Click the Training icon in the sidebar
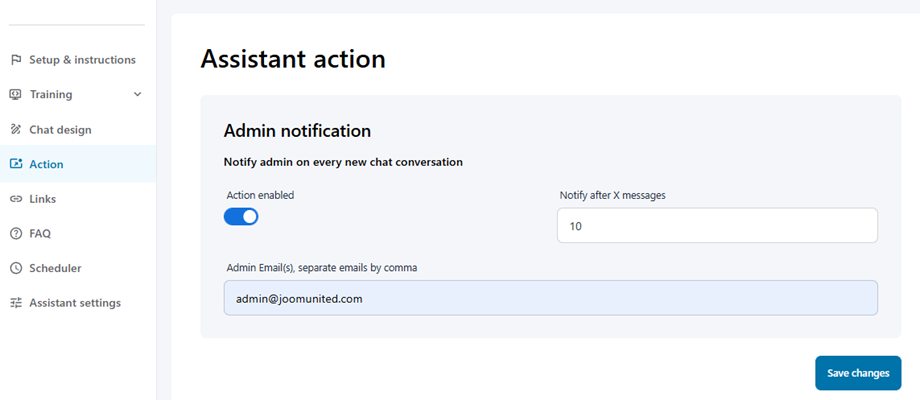 click(16, 95)
